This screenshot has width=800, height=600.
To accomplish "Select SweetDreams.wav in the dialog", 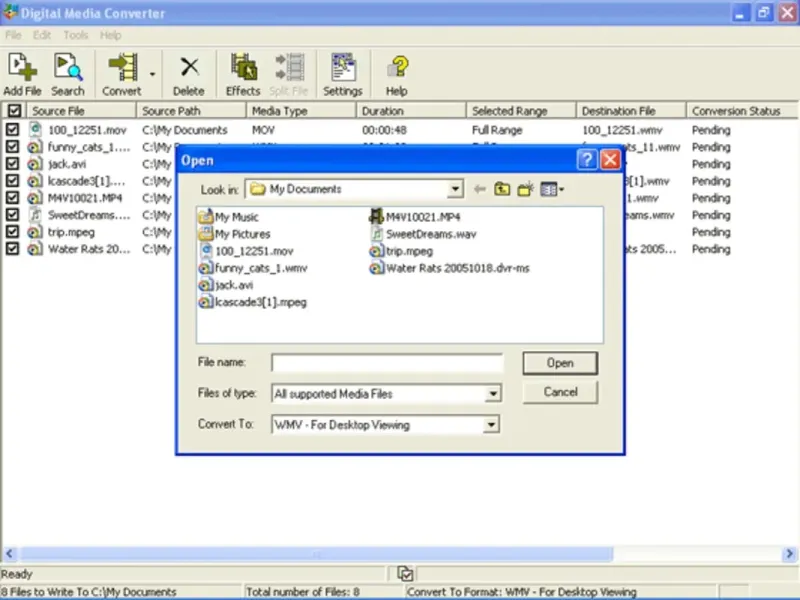I will 423,234.
